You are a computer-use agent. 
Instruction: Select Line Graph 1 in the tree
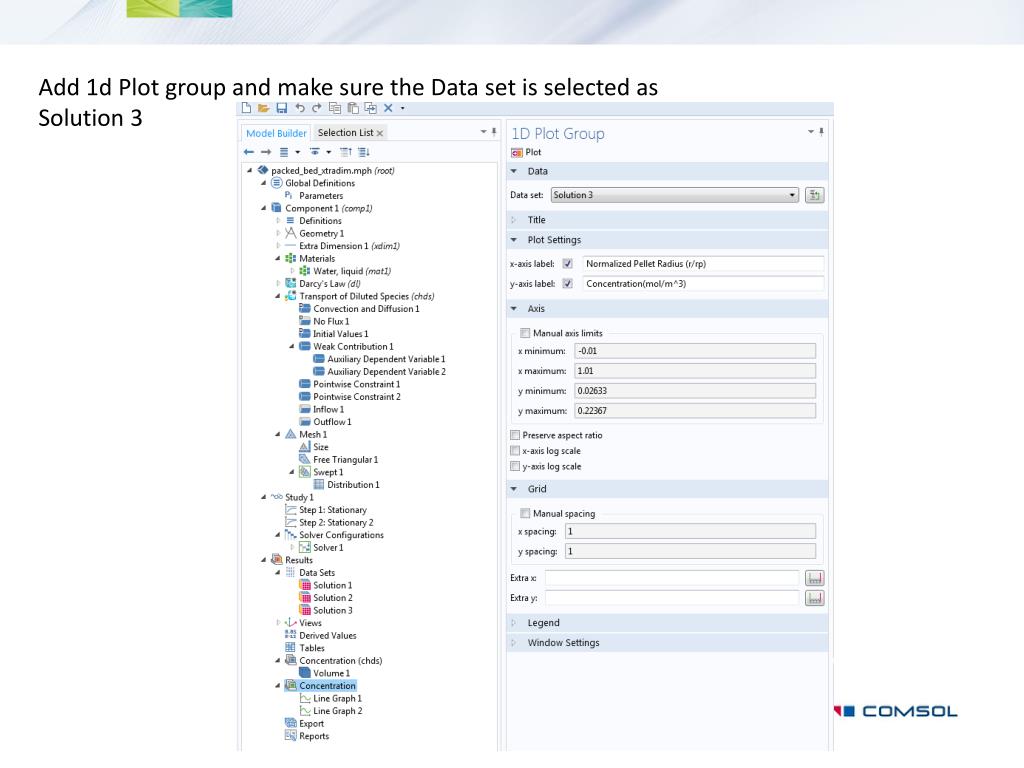[337, 698]
